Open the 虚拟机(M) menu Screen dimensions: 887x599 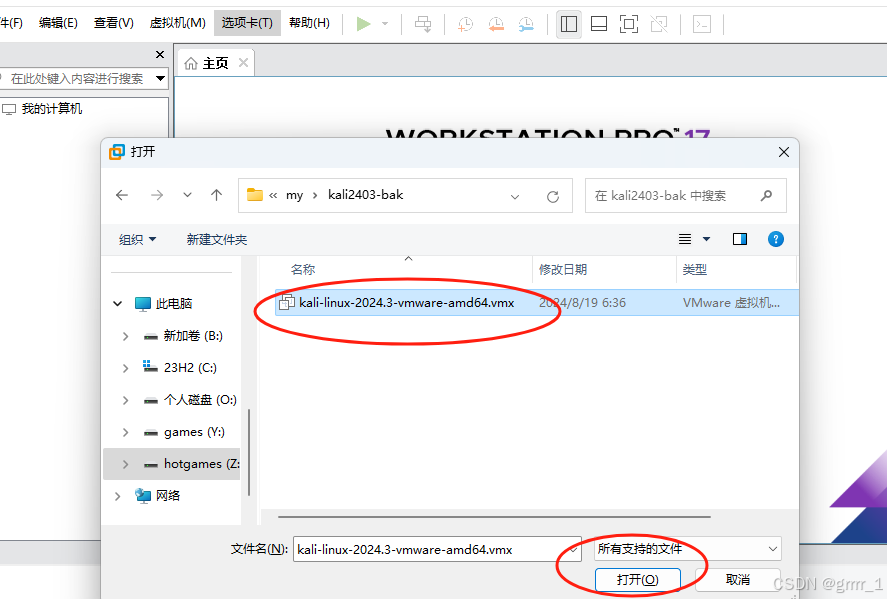click(178, 23)
